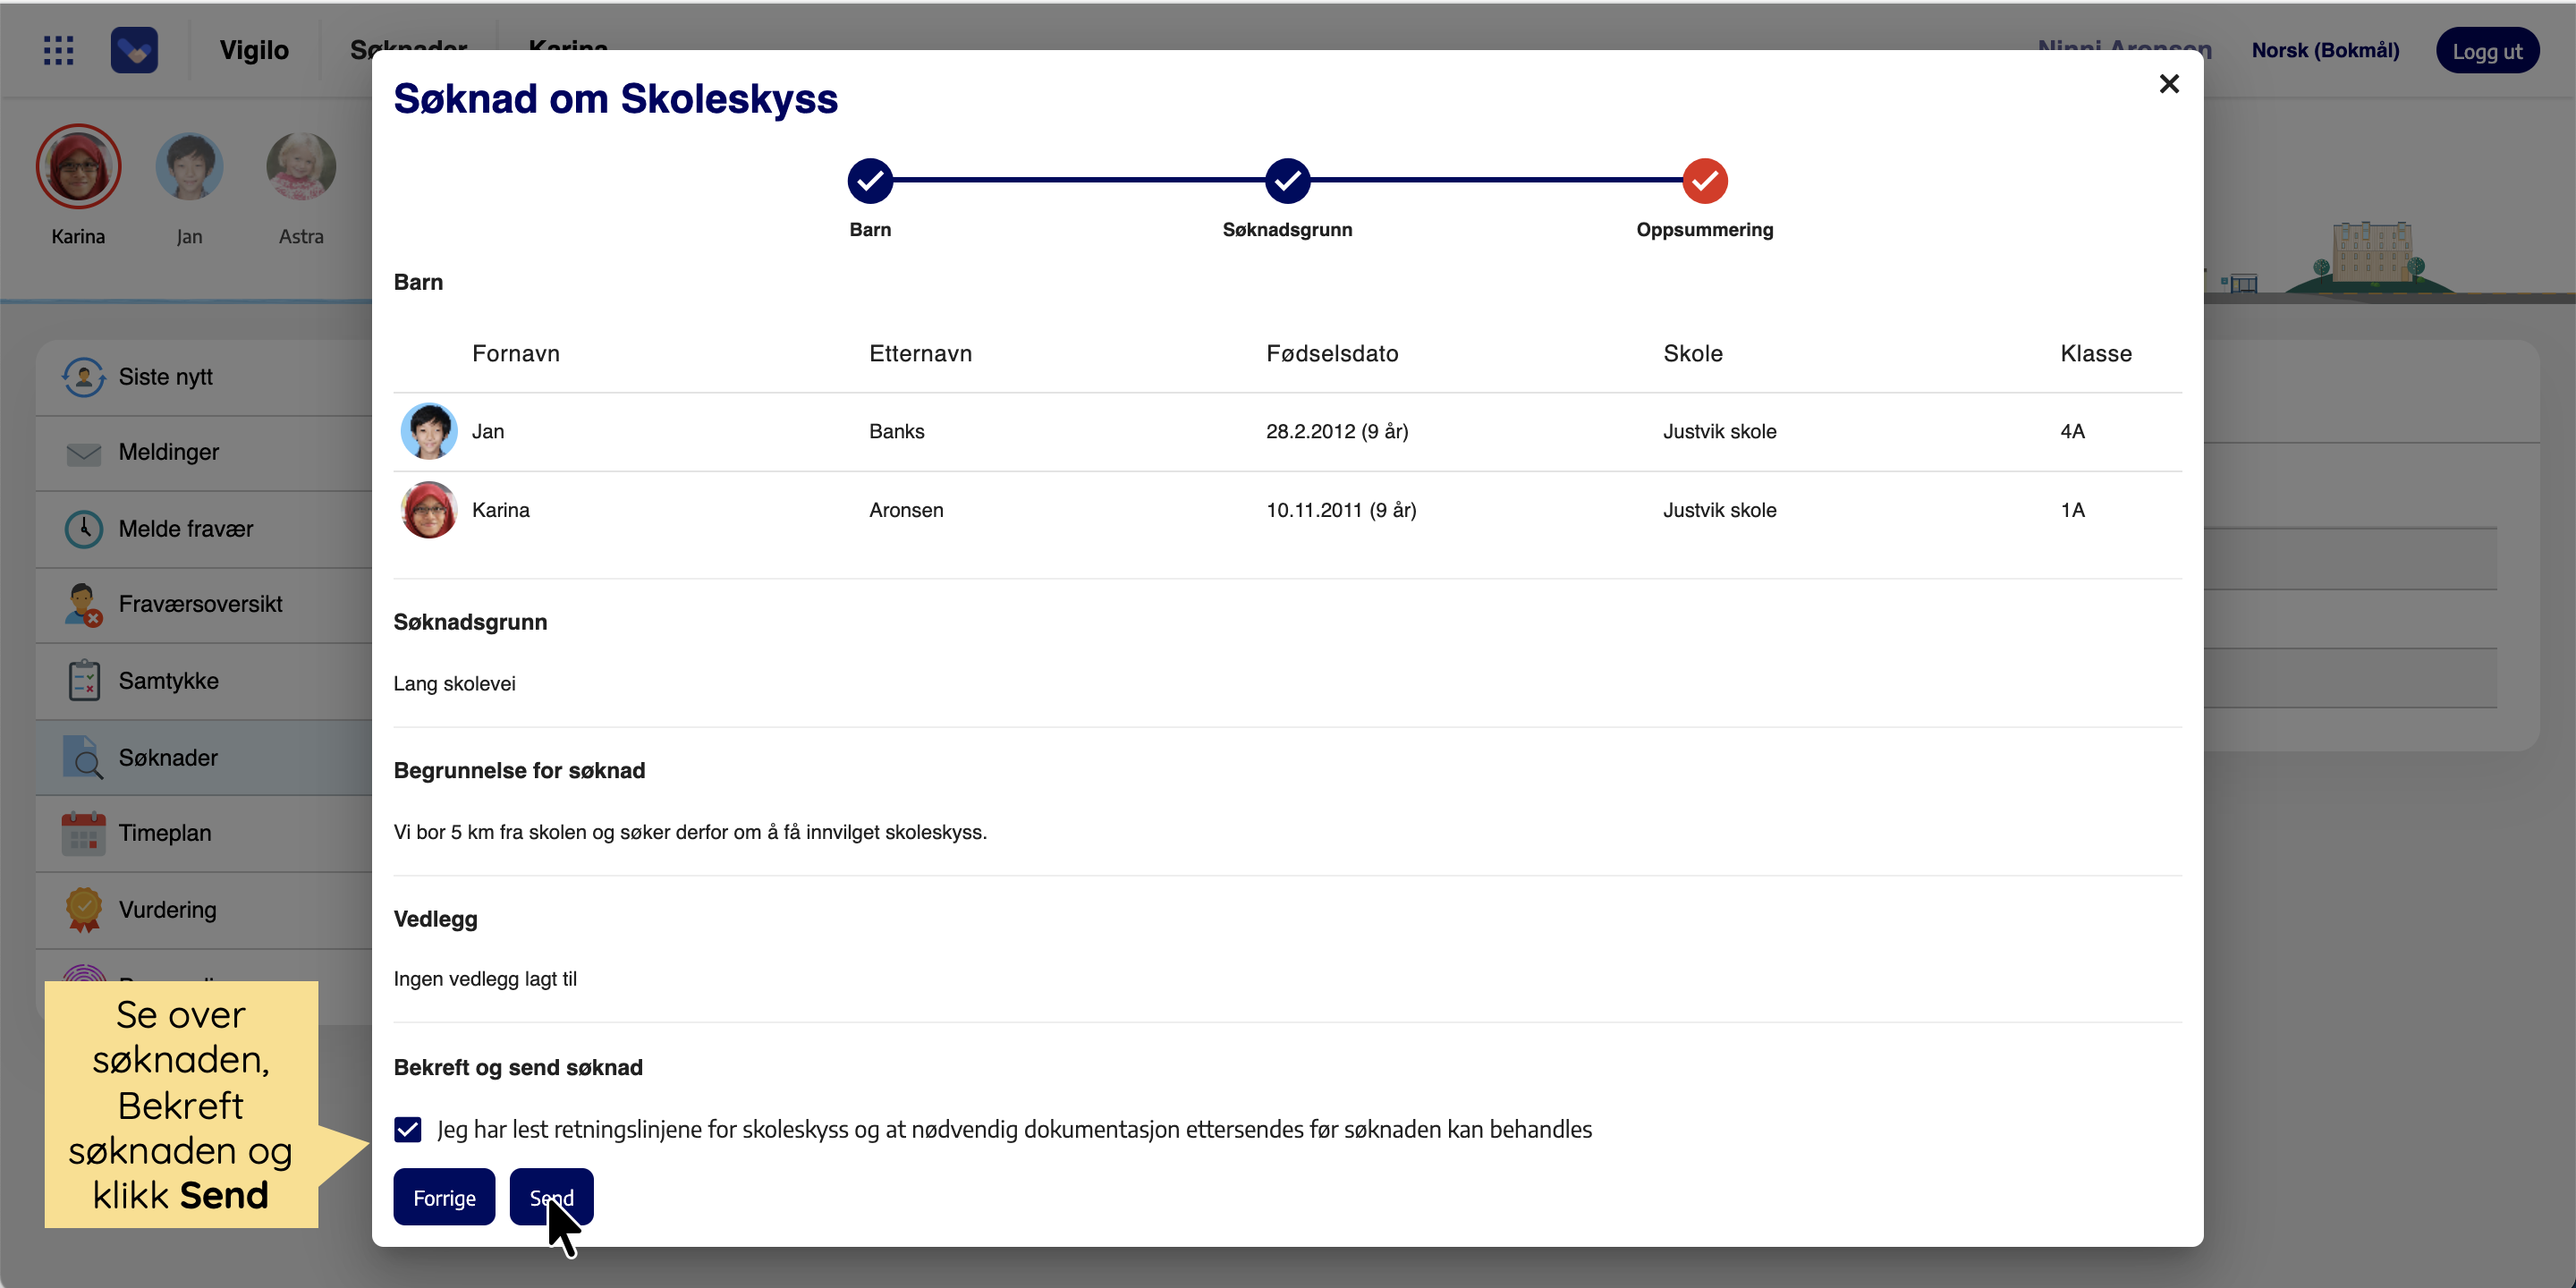Select the Oppsummering step indicator
This screenshot has width=2576, height=1288.
point(1704,181)
